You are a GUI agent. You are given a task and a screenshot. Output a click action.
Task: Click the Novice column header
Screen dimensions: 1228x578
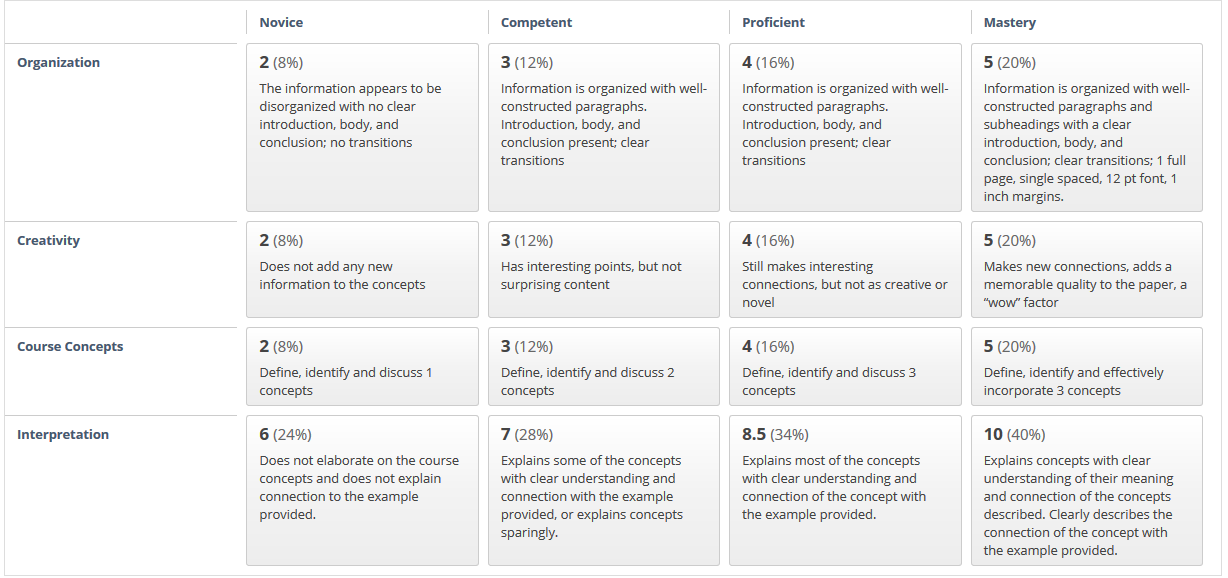[x=281, y=22]
